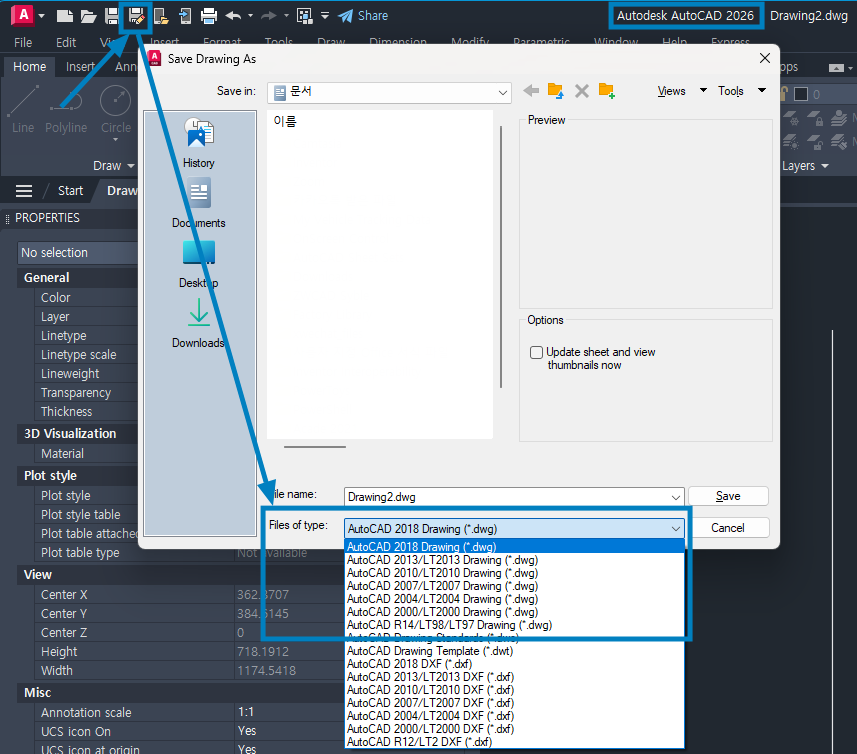
Task: Open the Save in location dropdown
Action: (x=389, y=92)
